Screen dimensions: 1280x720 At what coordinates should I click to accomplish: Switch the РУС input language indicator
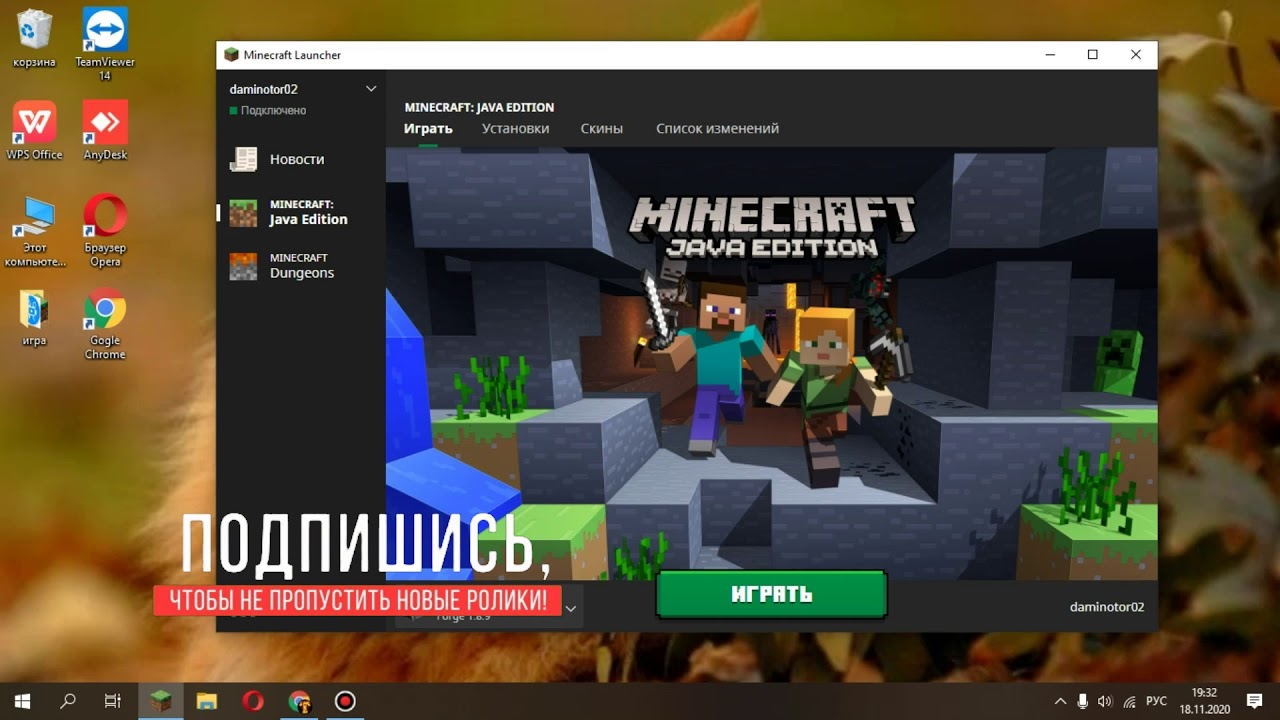1156,701
